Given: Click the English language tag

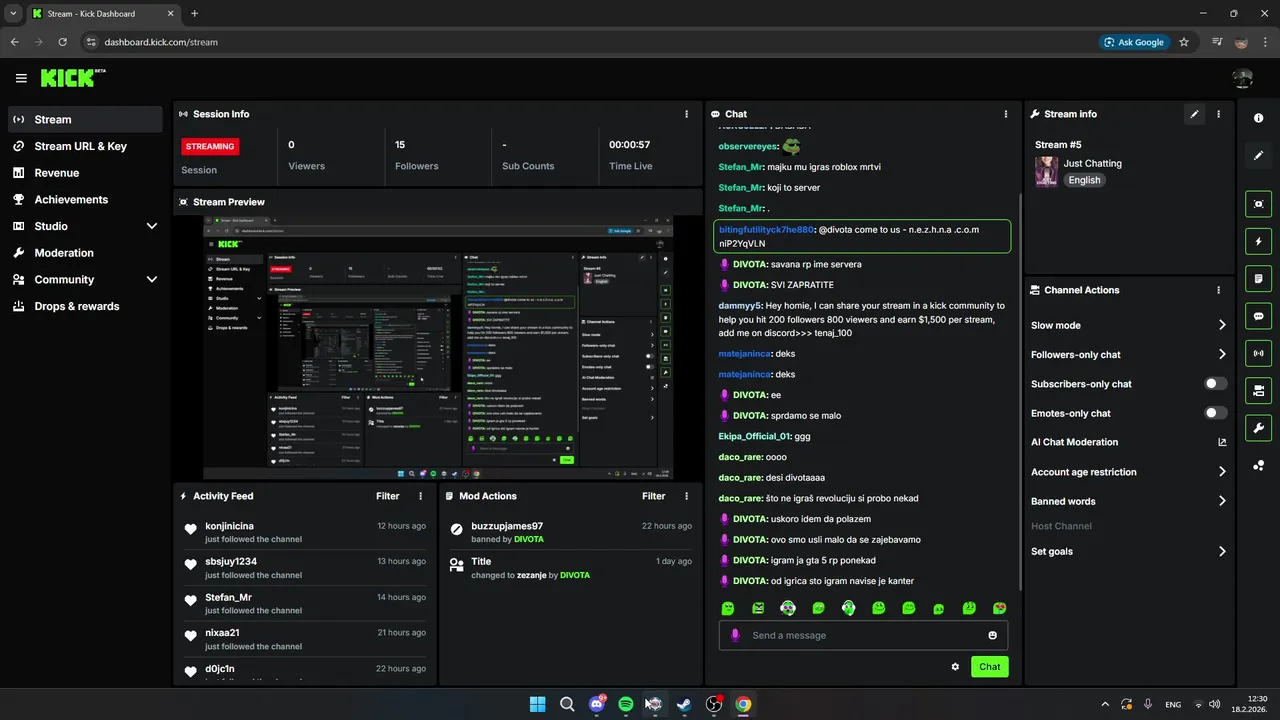Looking at the screenshot, I should 1084,180.
